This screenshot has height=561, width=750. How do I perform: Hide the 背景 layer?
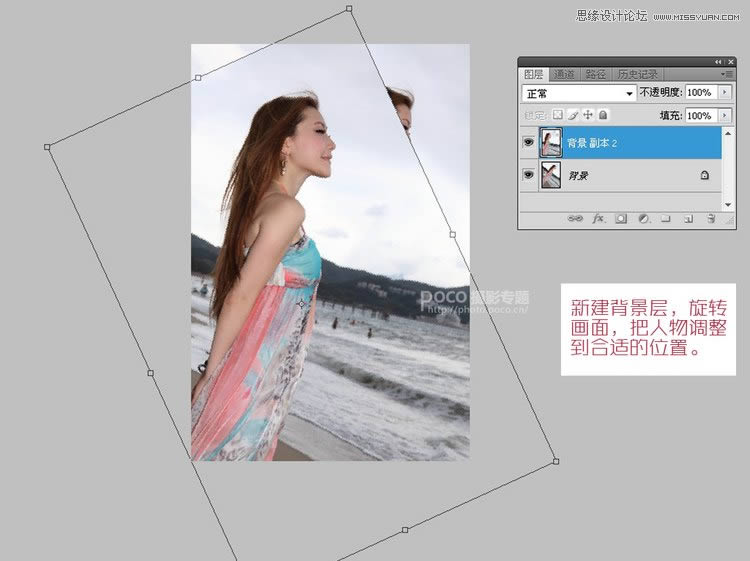pyautogui.click(x=528, y=175)
